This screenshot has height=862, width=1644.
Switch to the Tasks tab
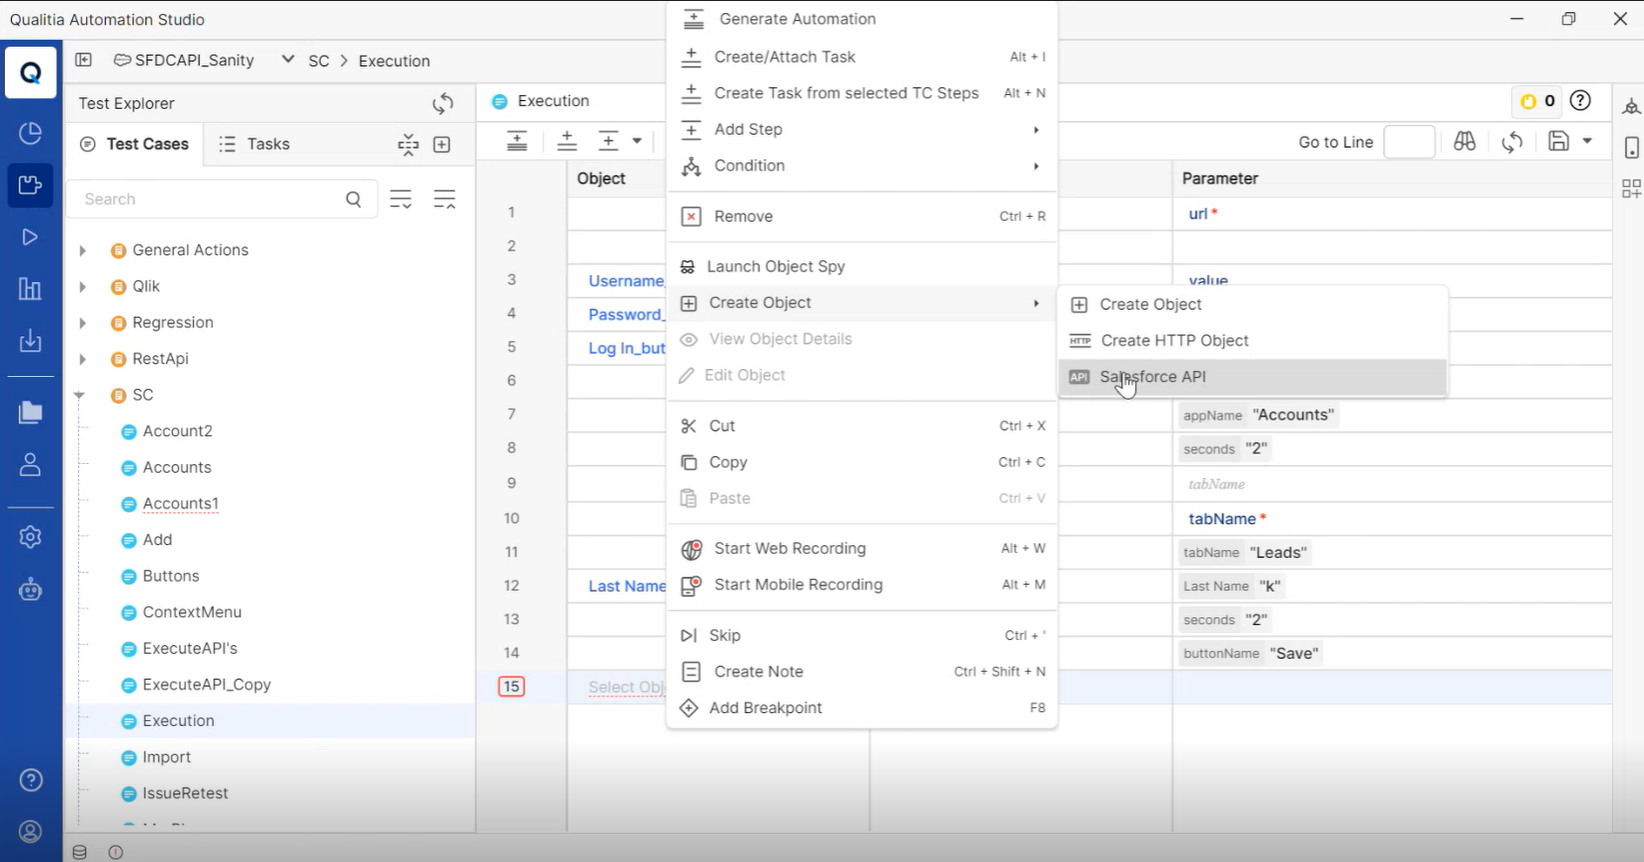pyautogui.click(x=254, y=144)
